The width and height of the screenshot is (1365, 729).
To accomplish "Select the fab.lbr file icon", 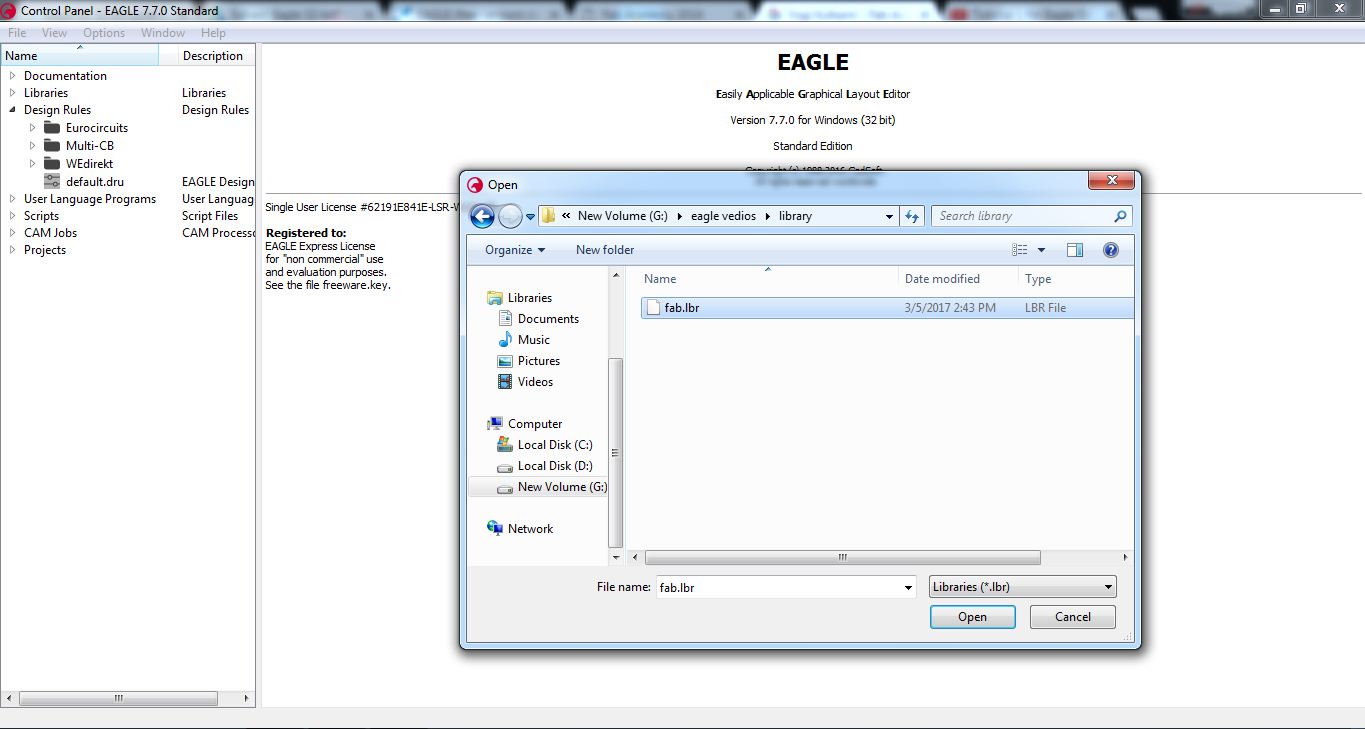I will pos(653,308).
